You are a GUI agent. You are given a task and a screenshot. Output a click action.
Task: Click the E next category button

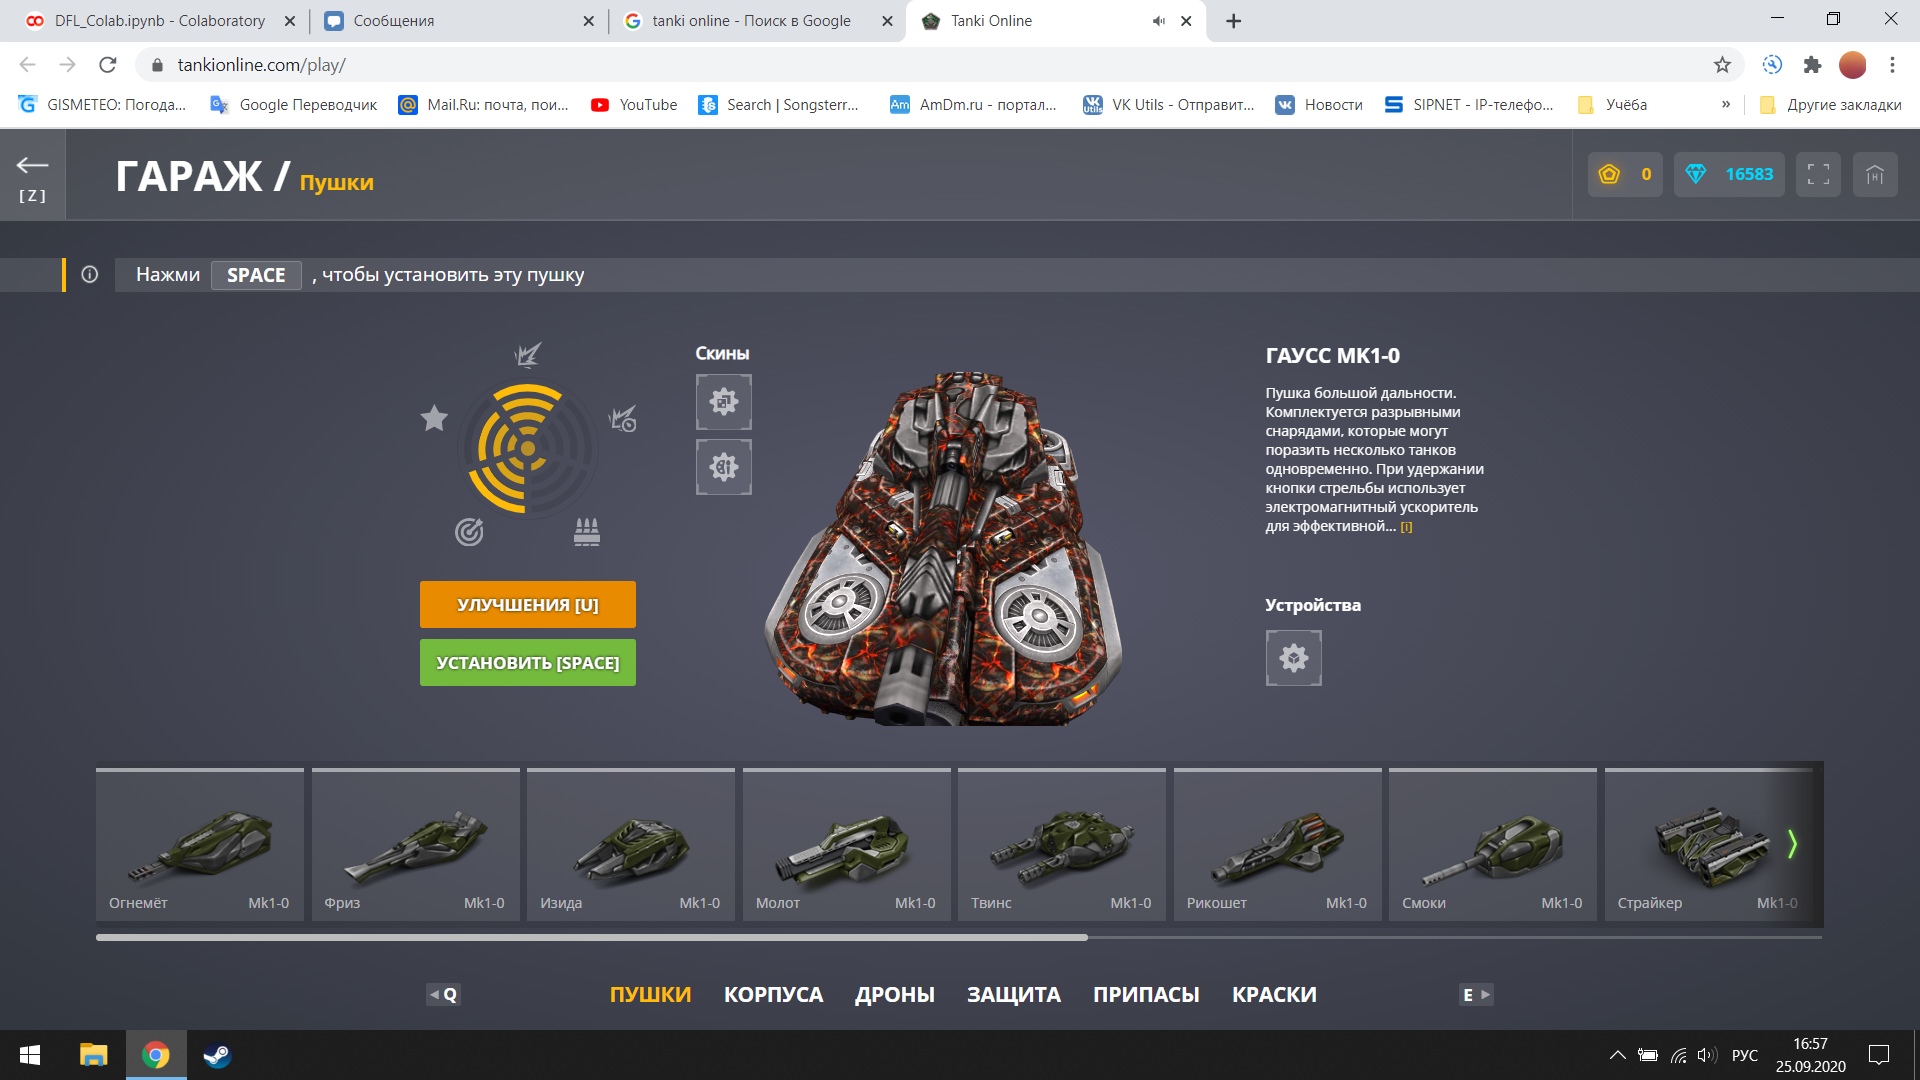(1477, 994)
